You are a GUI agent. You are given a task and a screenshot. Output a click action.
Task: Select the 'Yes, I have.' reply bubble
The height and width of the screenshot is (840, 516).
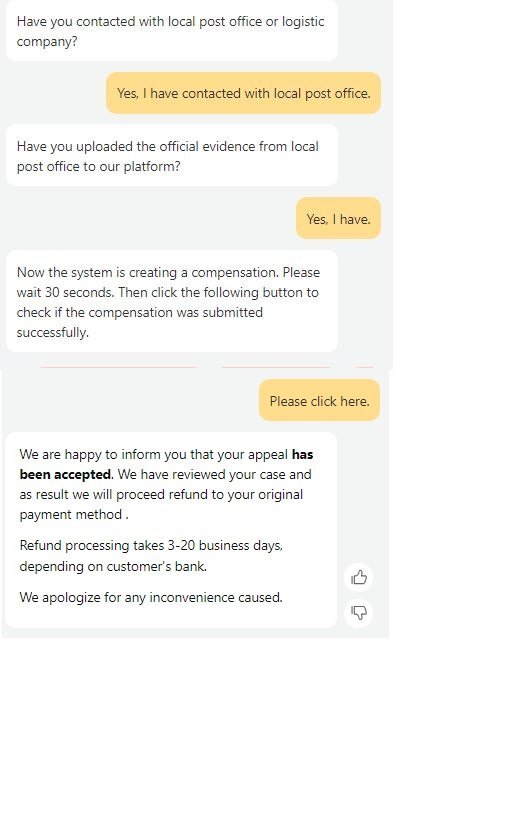(338, 219)
